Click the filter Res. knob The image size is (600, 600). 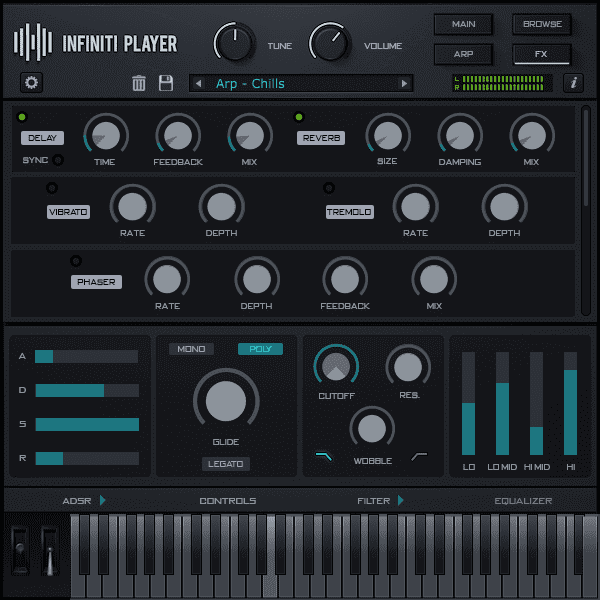[x=408, y=367]
